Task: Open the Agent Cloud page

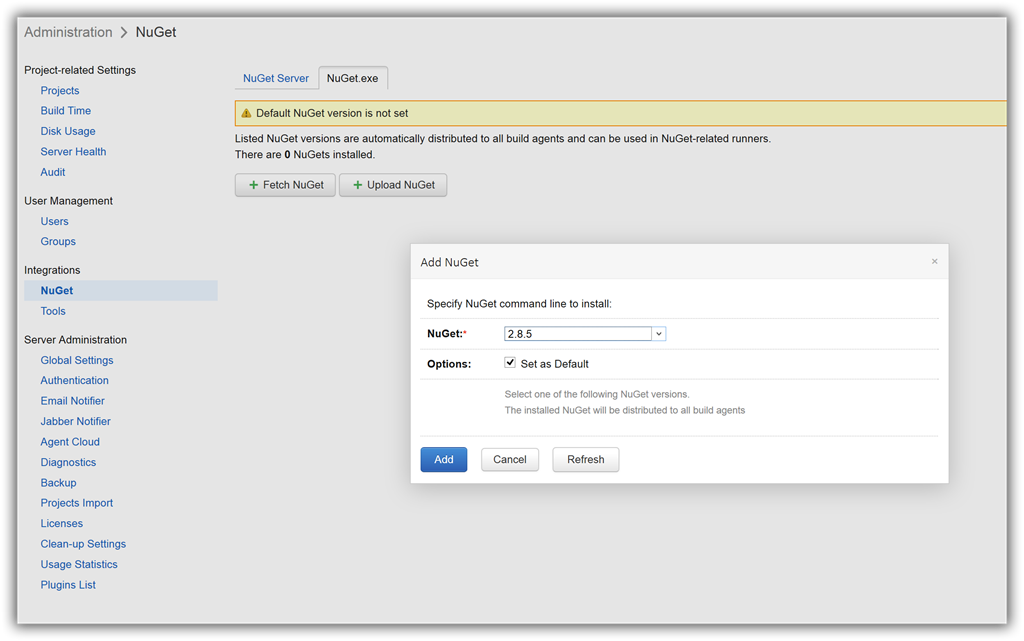Action: click(x=70, y=442)
